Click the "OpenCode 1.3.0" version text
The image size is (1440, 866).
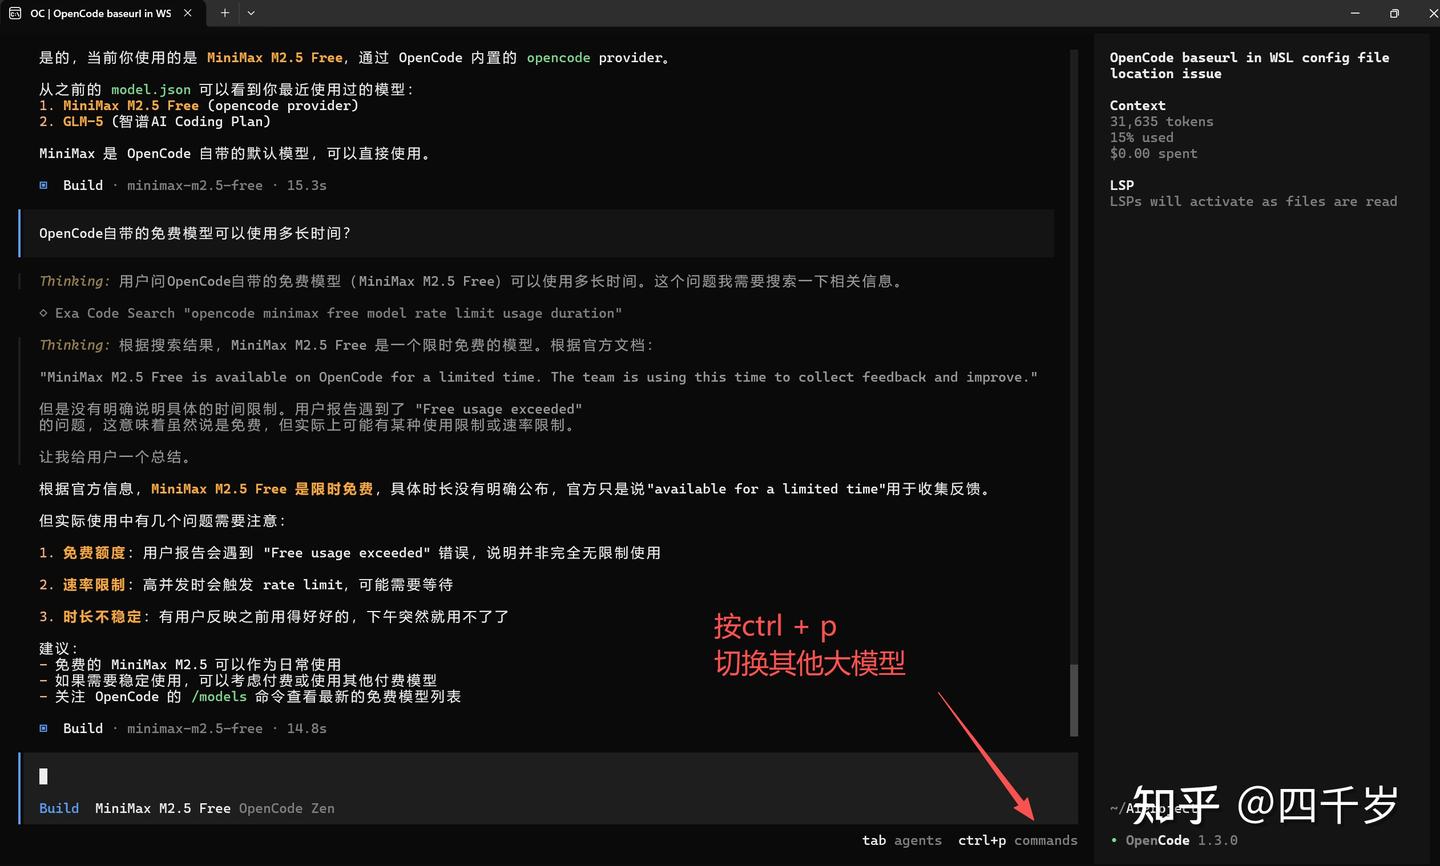pos(1182,840)
